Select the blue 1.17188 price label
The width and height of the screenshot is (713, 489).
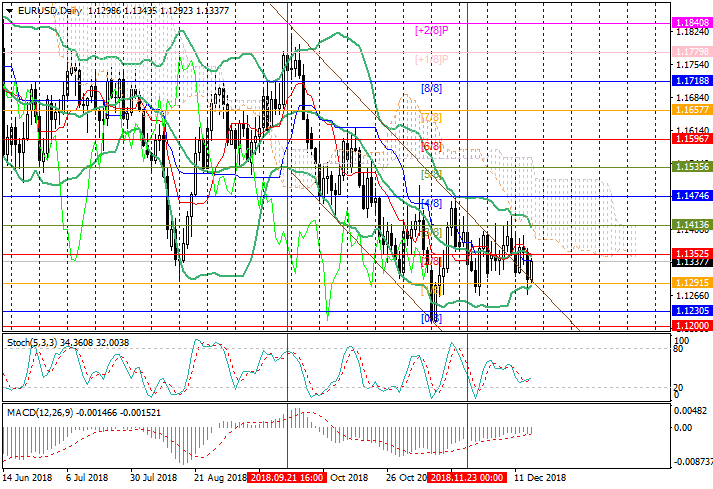pyautogui.click(x=691, y=78)
